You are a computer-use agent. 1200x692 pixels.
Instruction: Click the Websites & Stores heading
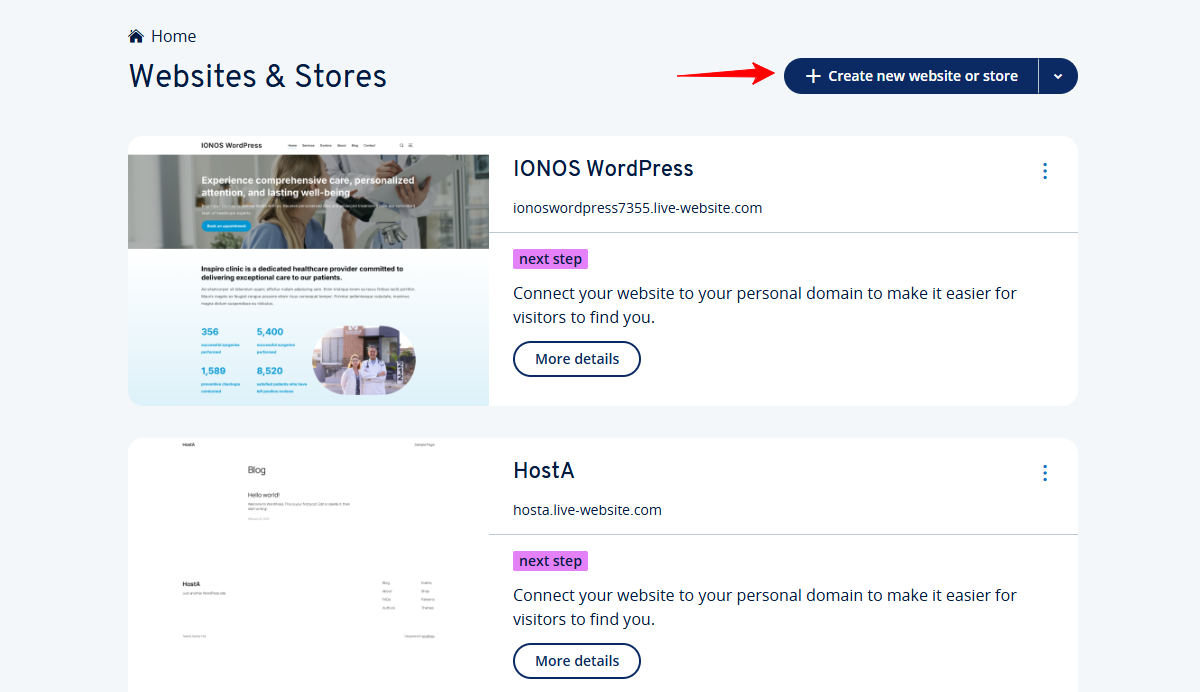coord(258,76)
